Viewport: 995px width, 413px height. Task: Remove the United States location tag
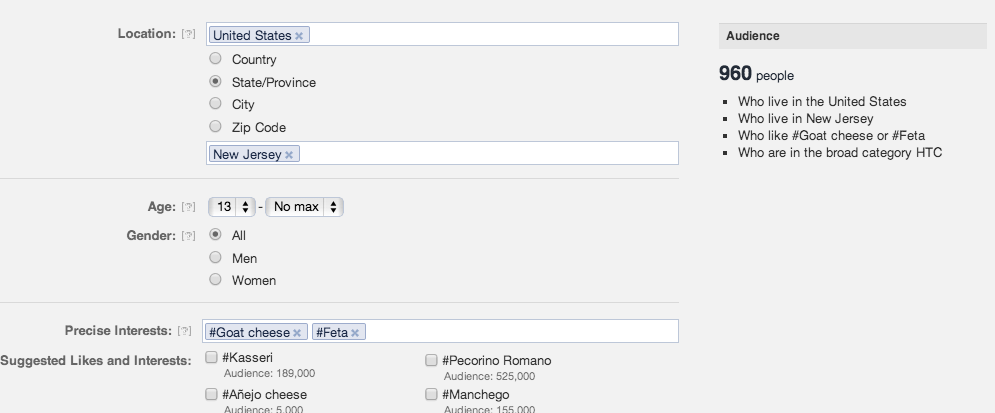(299, 36)
